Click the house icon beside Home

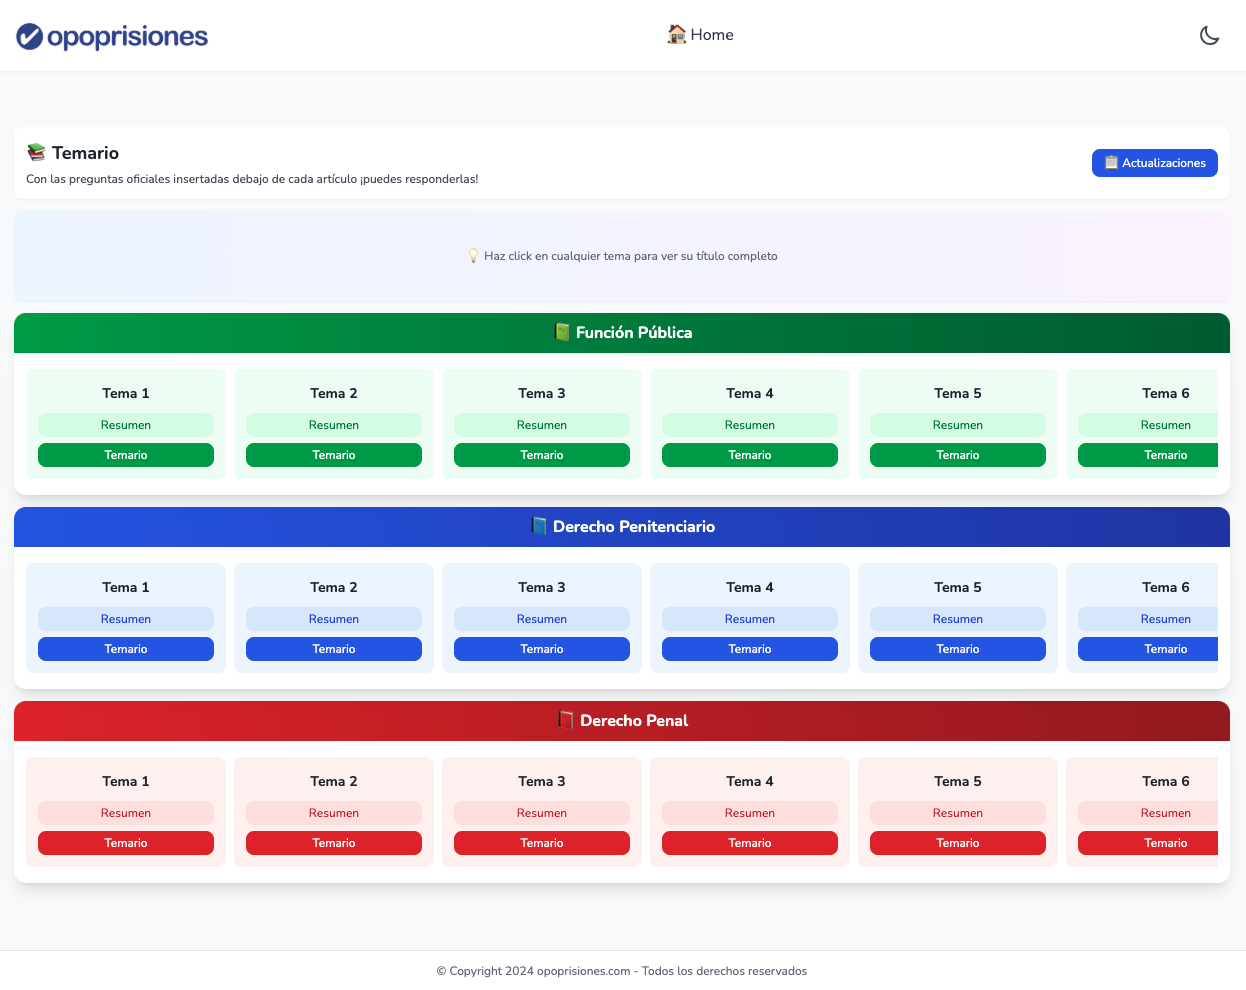677,34
